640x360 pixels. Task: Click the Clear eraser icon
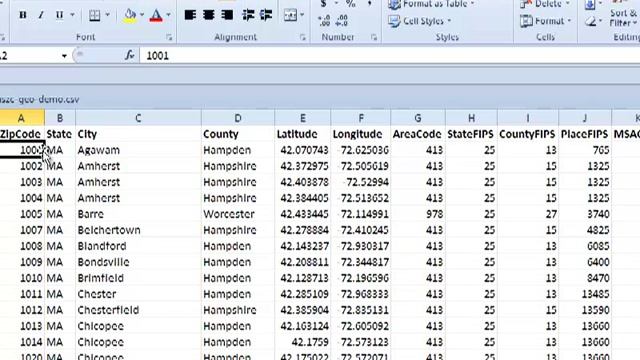pyautogui.click(x=590, y=21)
